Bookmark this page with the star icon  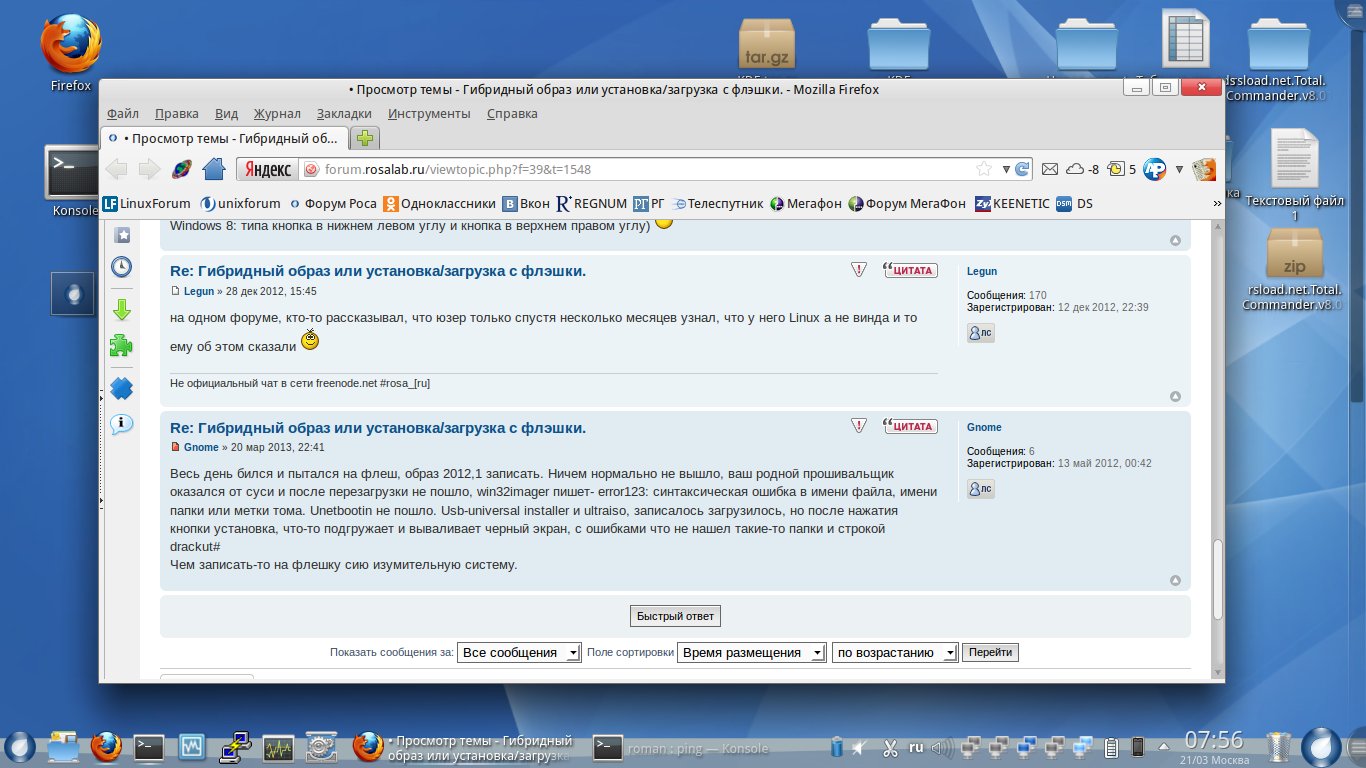(x=984, y=169)
